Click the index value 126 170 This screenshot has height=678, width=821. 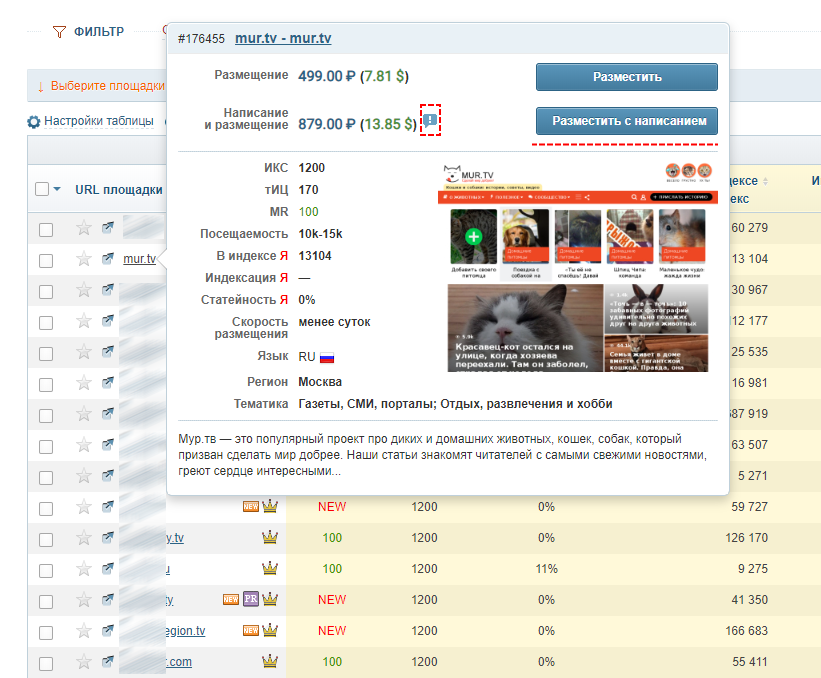coord(747,538)
